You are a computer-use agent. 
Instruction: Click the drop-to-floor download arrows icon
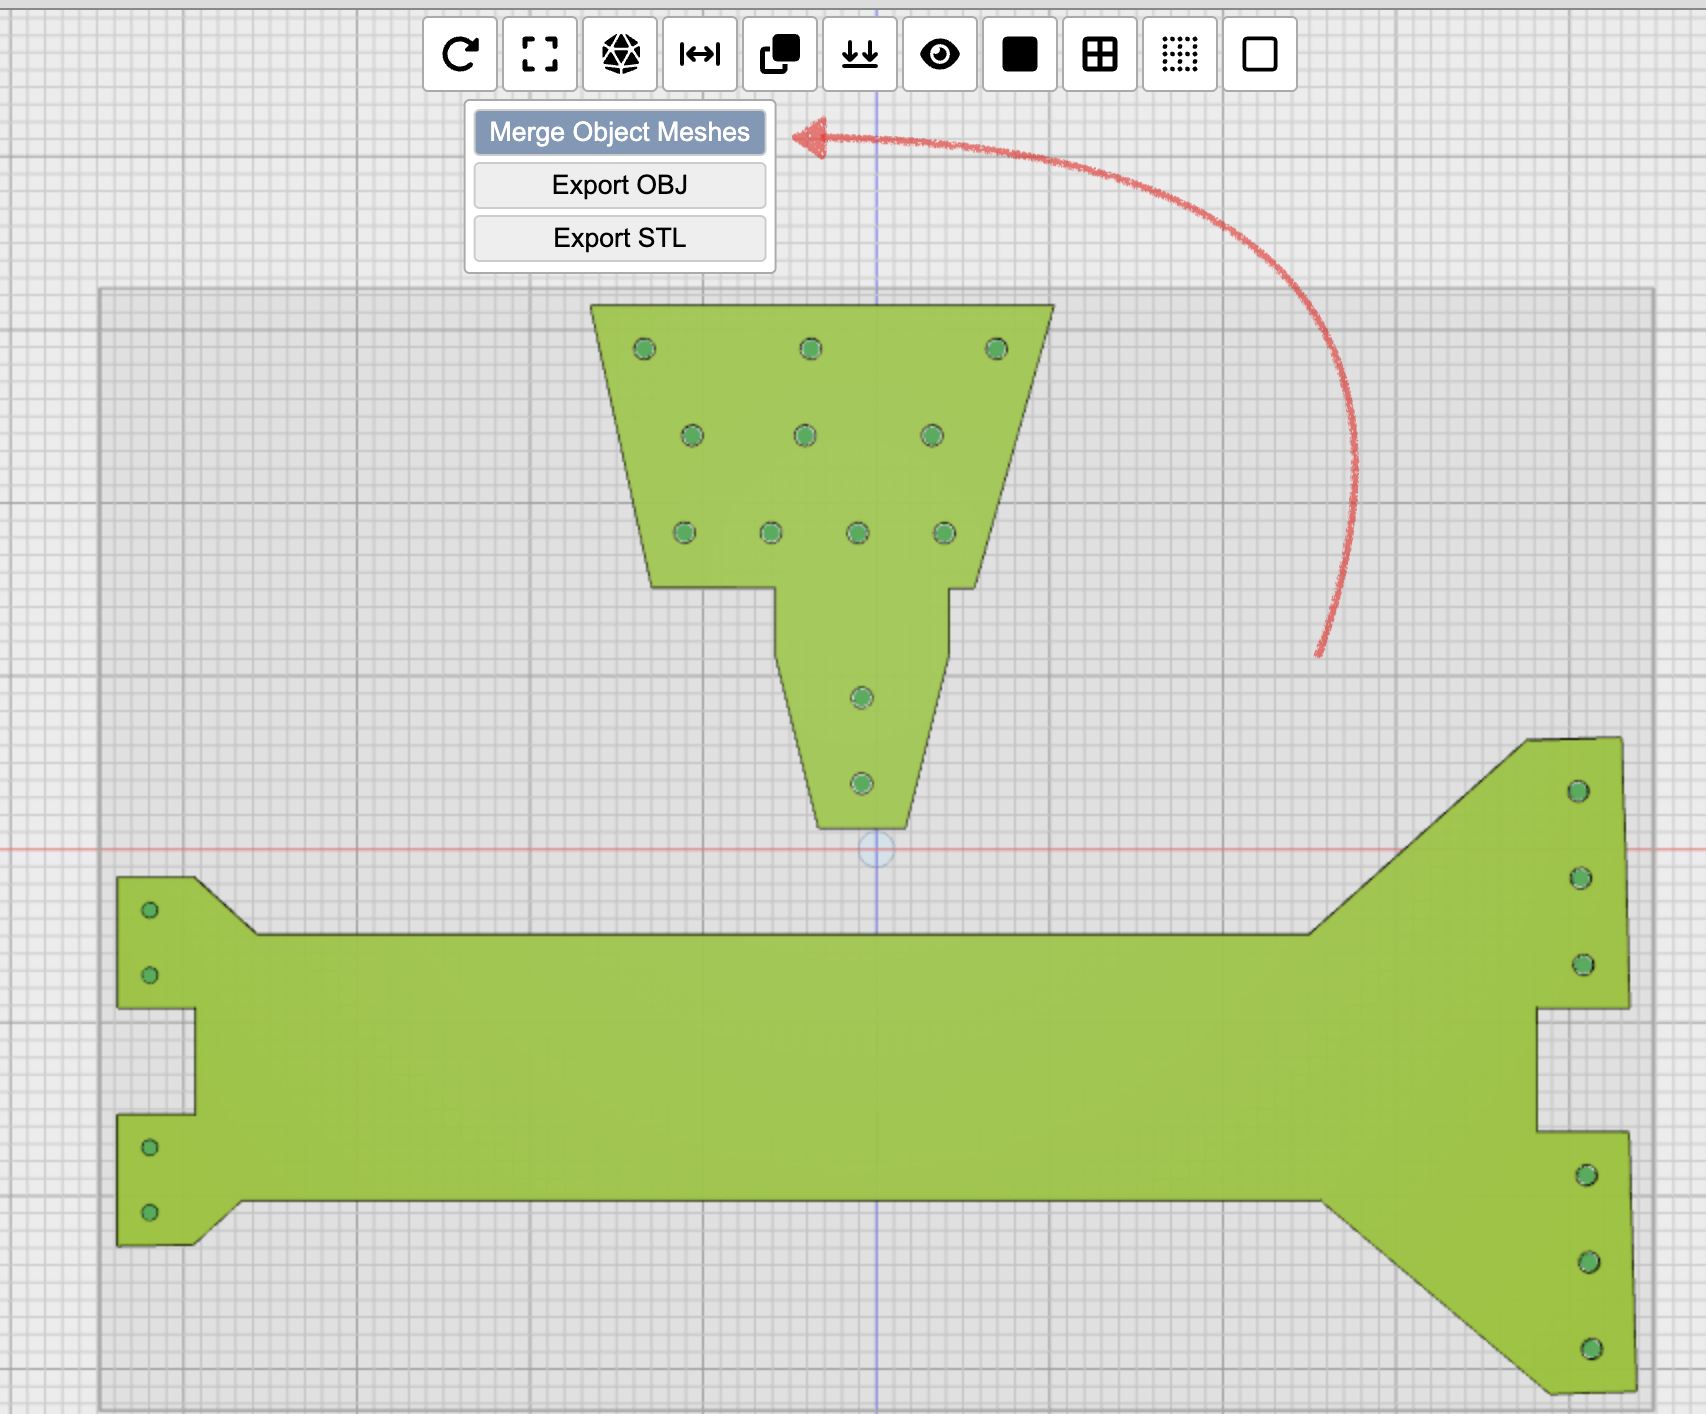click(860, 54)
